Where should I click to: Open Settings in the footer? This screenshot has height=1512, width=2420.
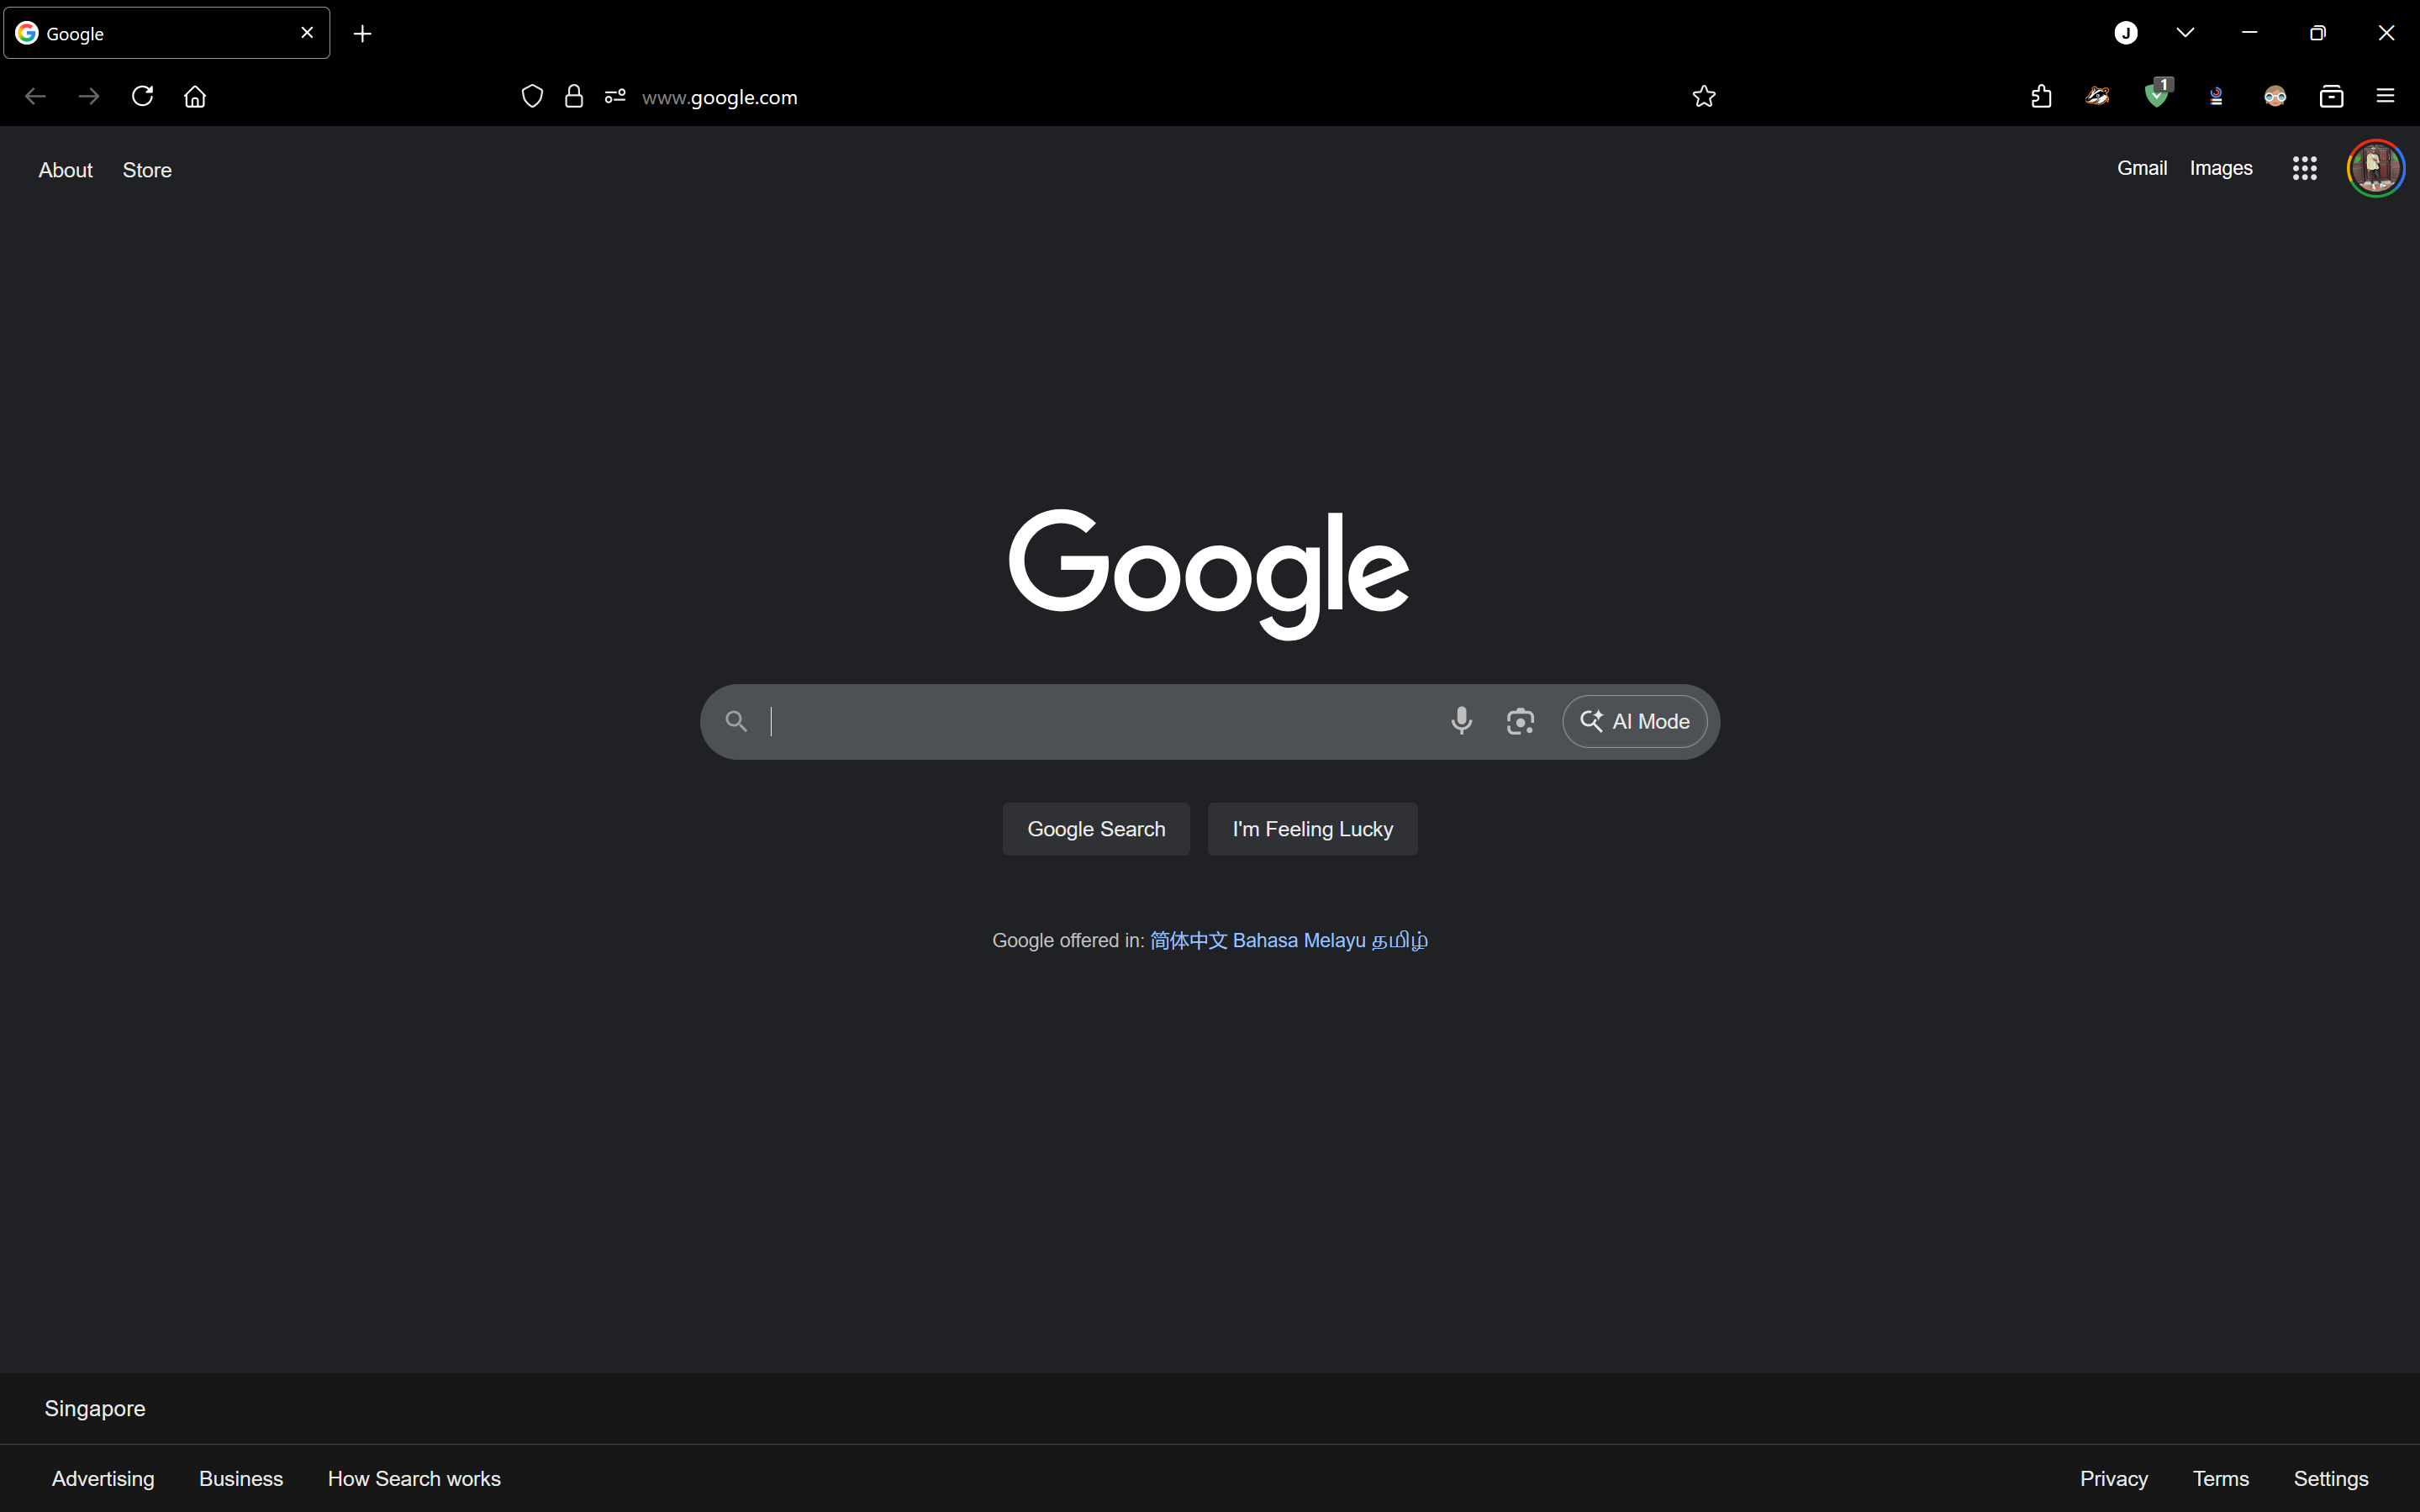[x=2331, y=1478]
